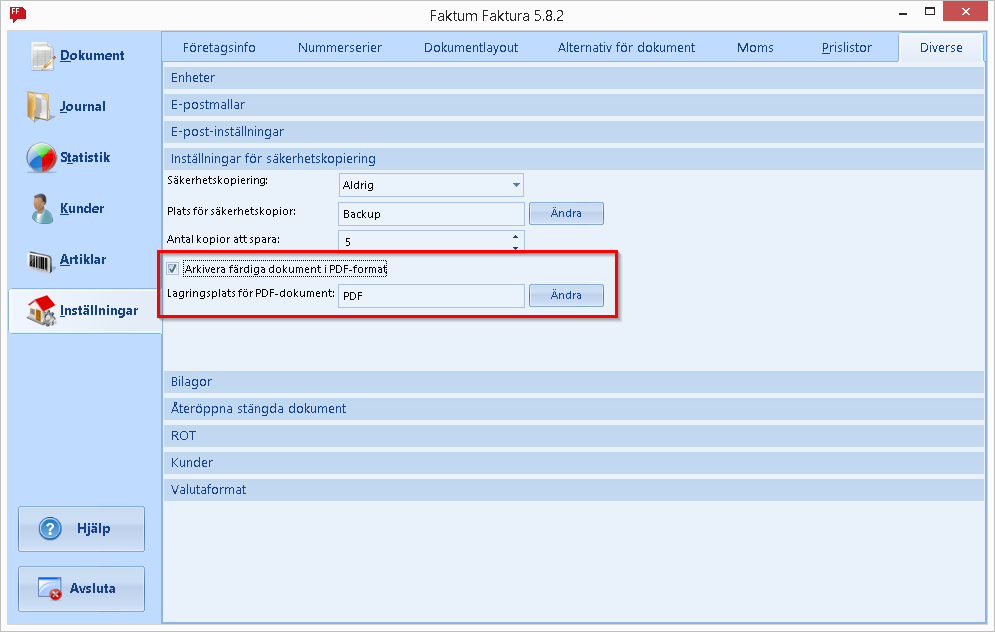Close the Faktum Faktura window

pyautogui.click(x=966, y=11)
